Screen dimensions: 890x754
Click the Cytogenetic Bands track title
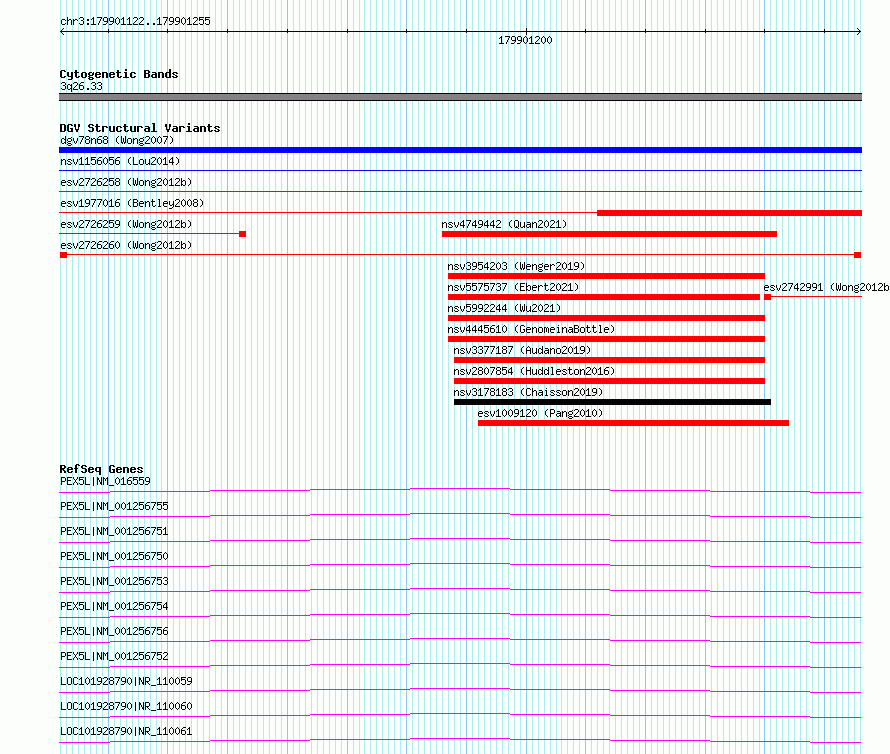[119, 74]
